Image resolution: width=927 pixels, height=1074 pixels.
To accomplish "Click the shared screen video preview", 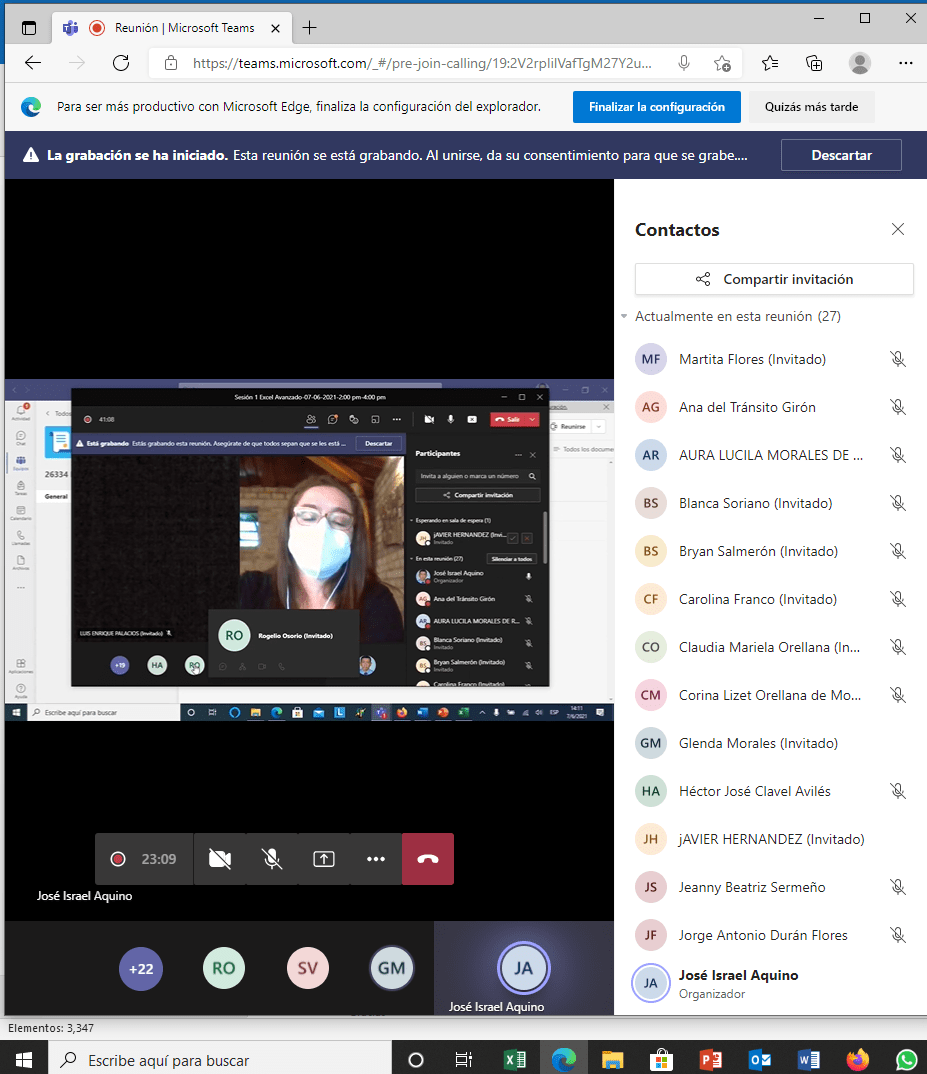I will 309,550.
